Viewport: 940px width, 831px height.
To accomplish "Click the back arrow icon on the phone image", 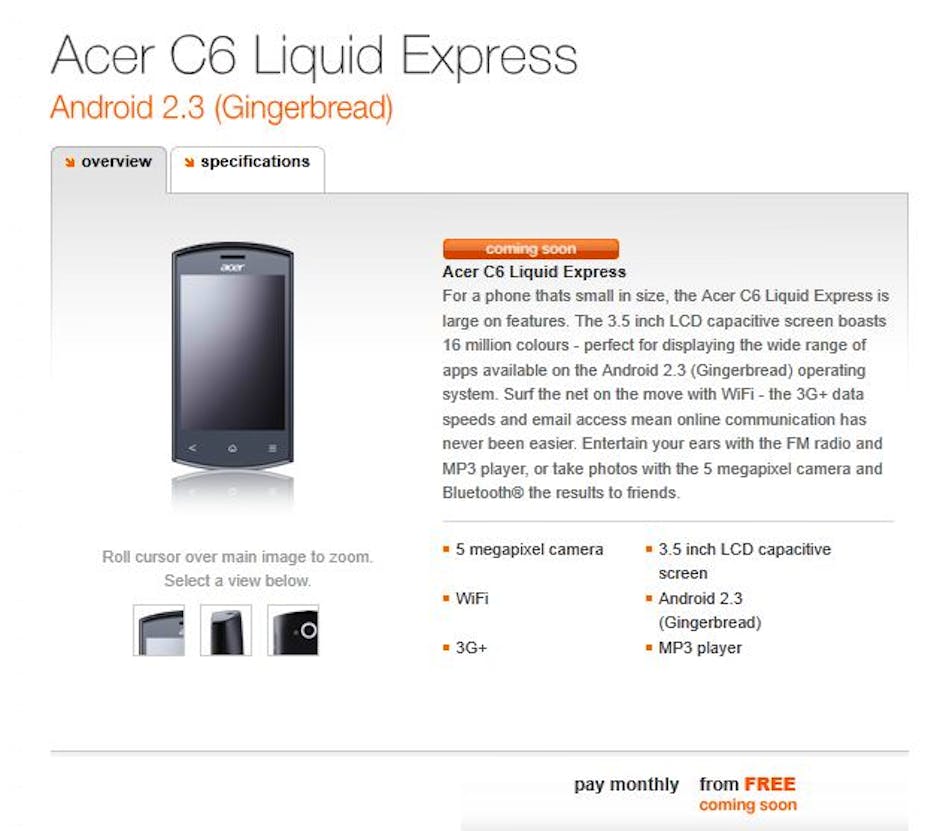I will [x=193, y=448].
